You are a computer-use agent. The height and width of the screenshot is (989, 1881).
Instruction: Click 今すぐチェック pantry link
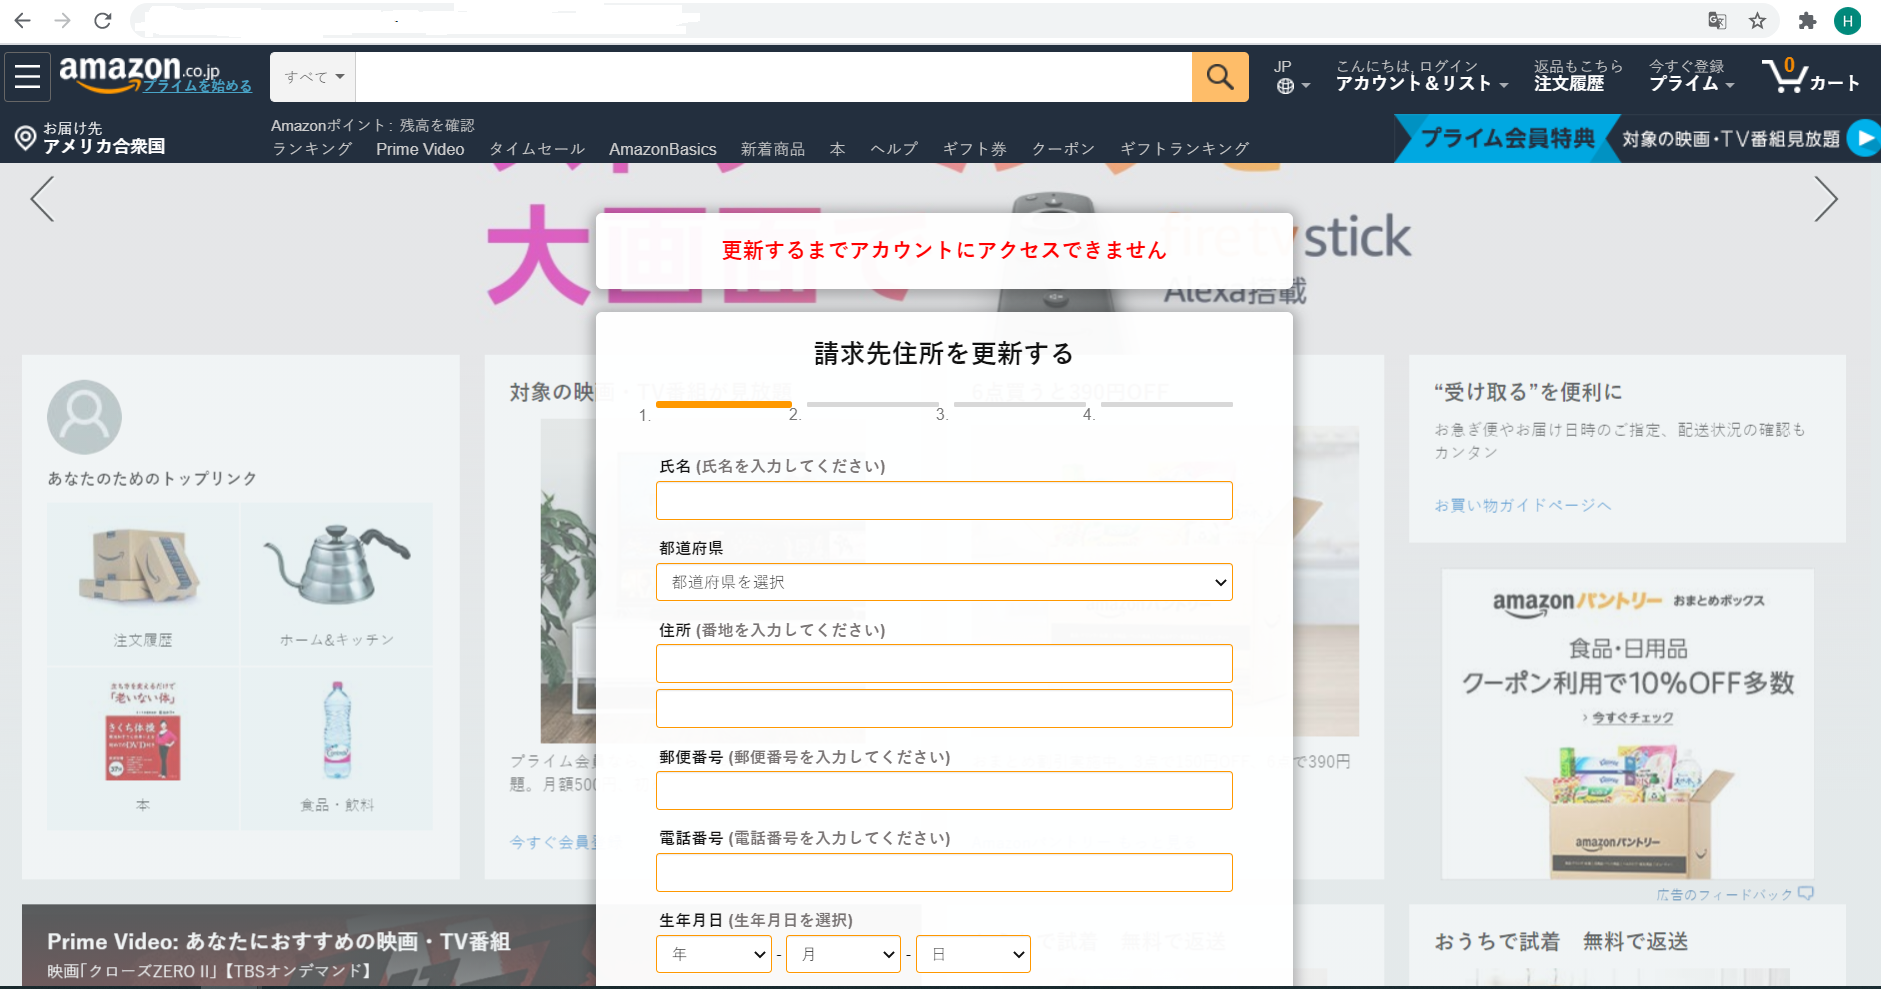coord(1632,717)
